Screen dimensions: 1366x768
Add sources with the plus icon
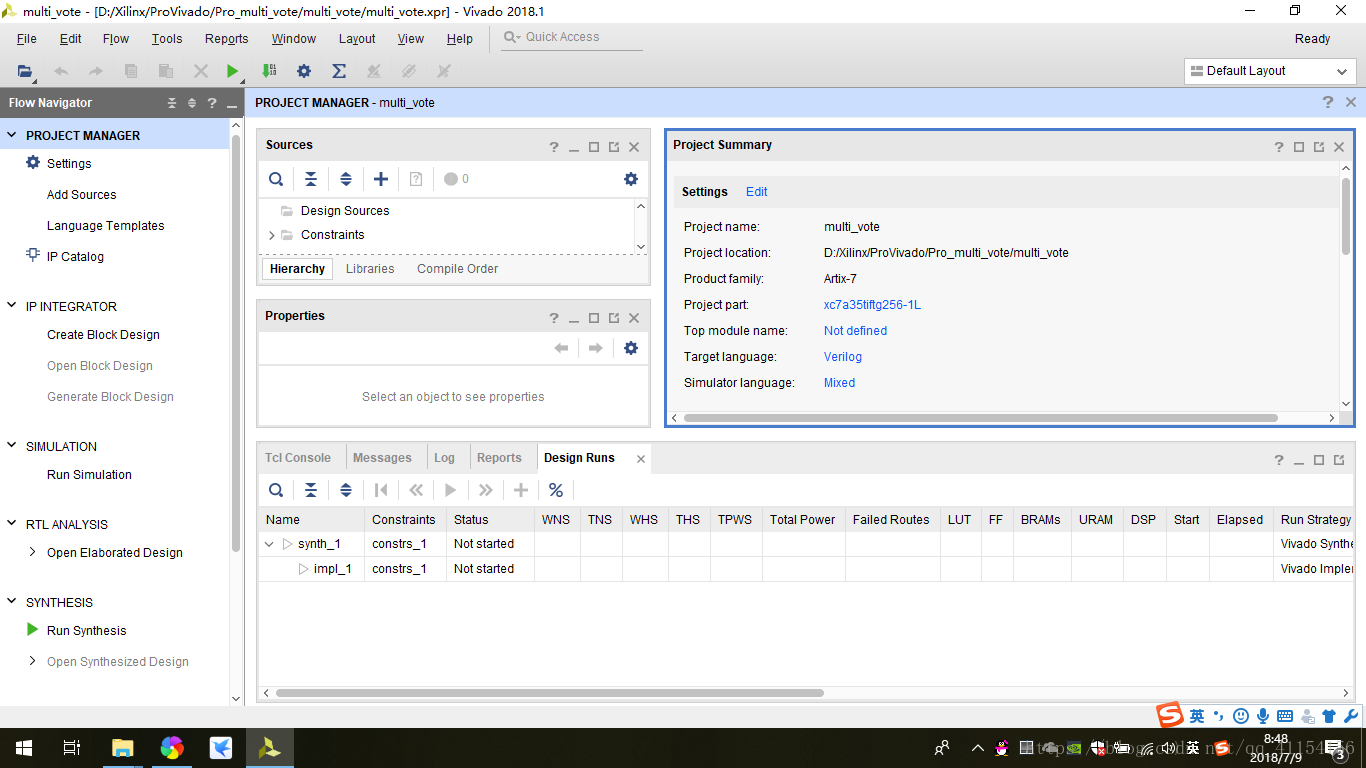(381, 179)
